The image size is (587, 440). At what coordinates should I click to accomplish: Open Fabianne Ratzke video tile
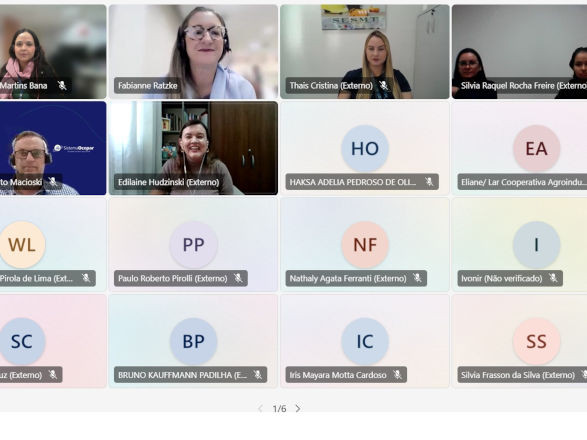coord(194,52)
